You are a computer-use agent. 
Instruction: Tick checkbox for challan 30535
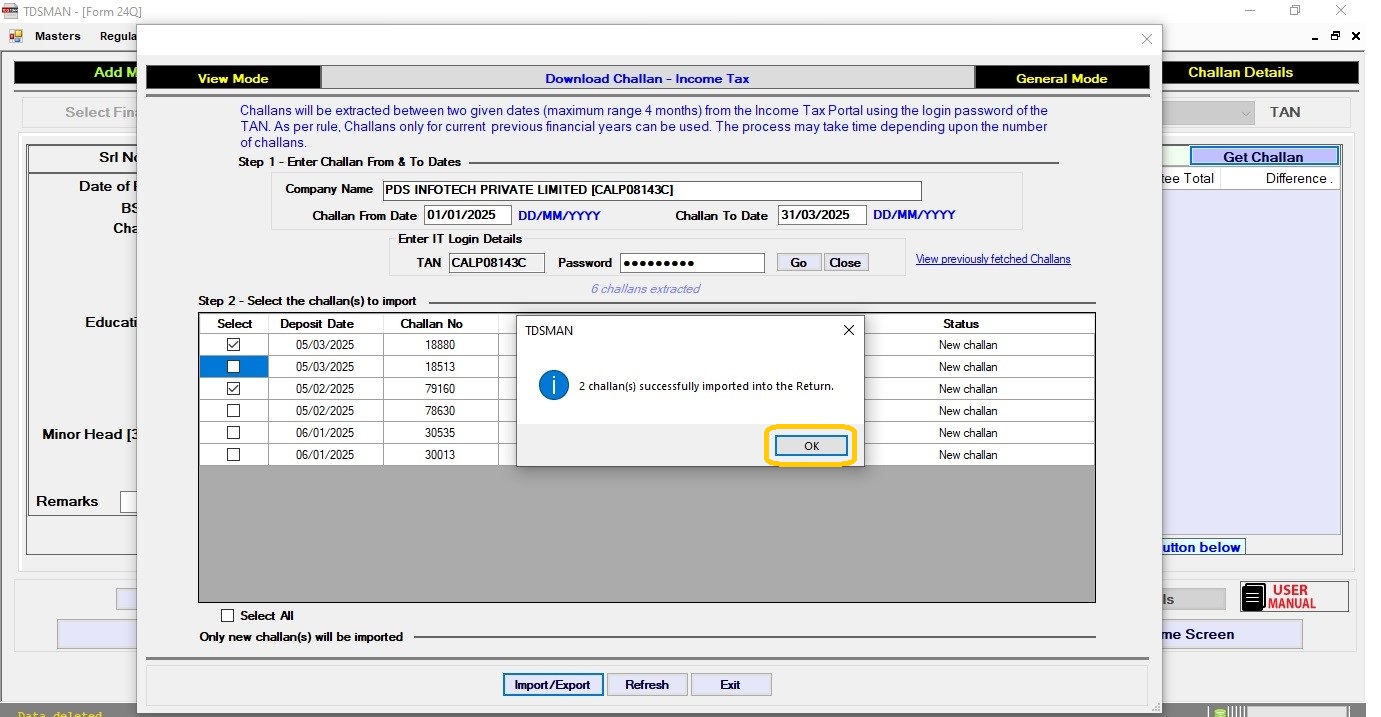[233, 433]
